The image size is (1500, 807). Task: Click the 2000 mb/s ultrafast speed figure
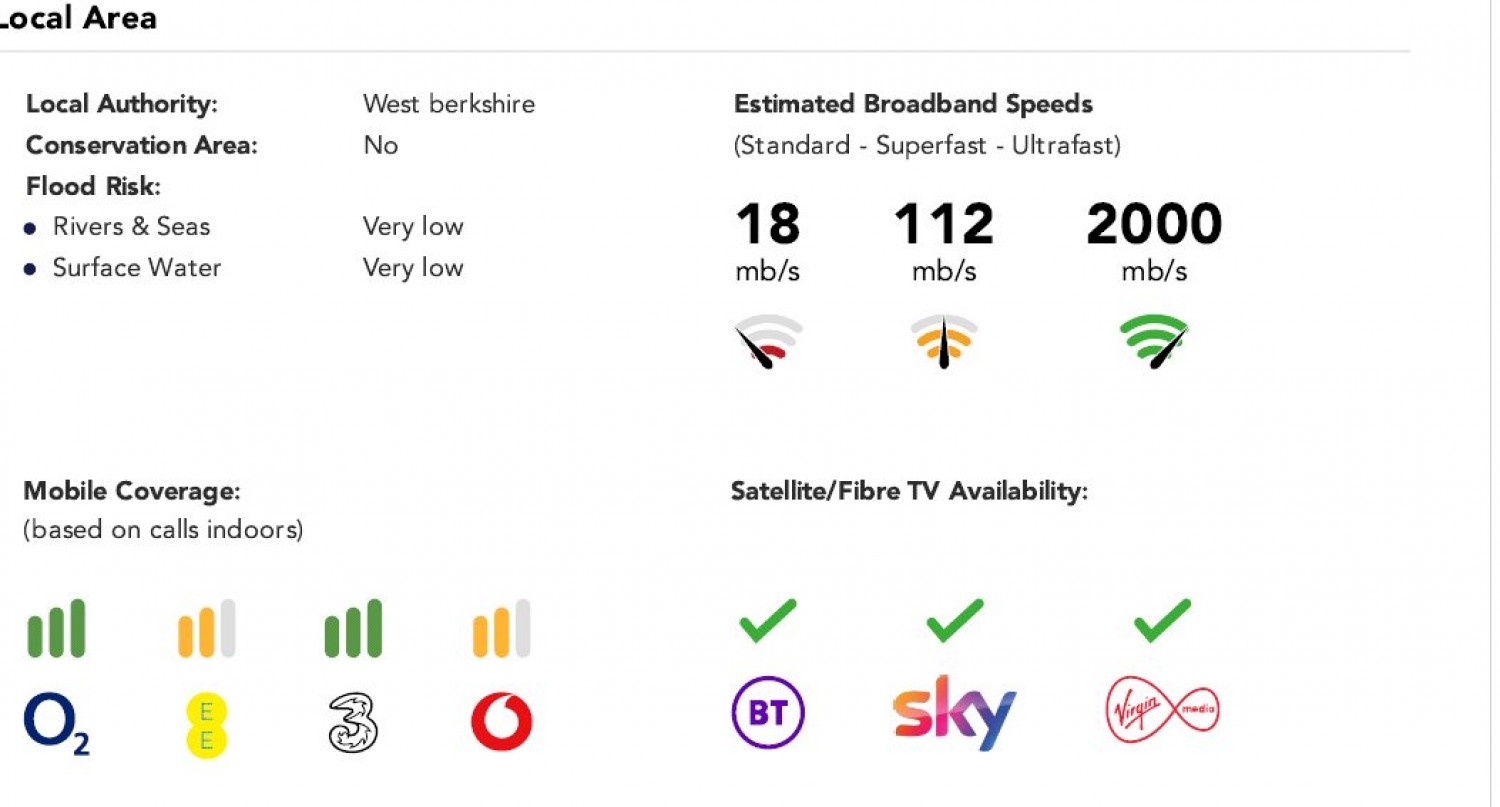pos(1153,225)
